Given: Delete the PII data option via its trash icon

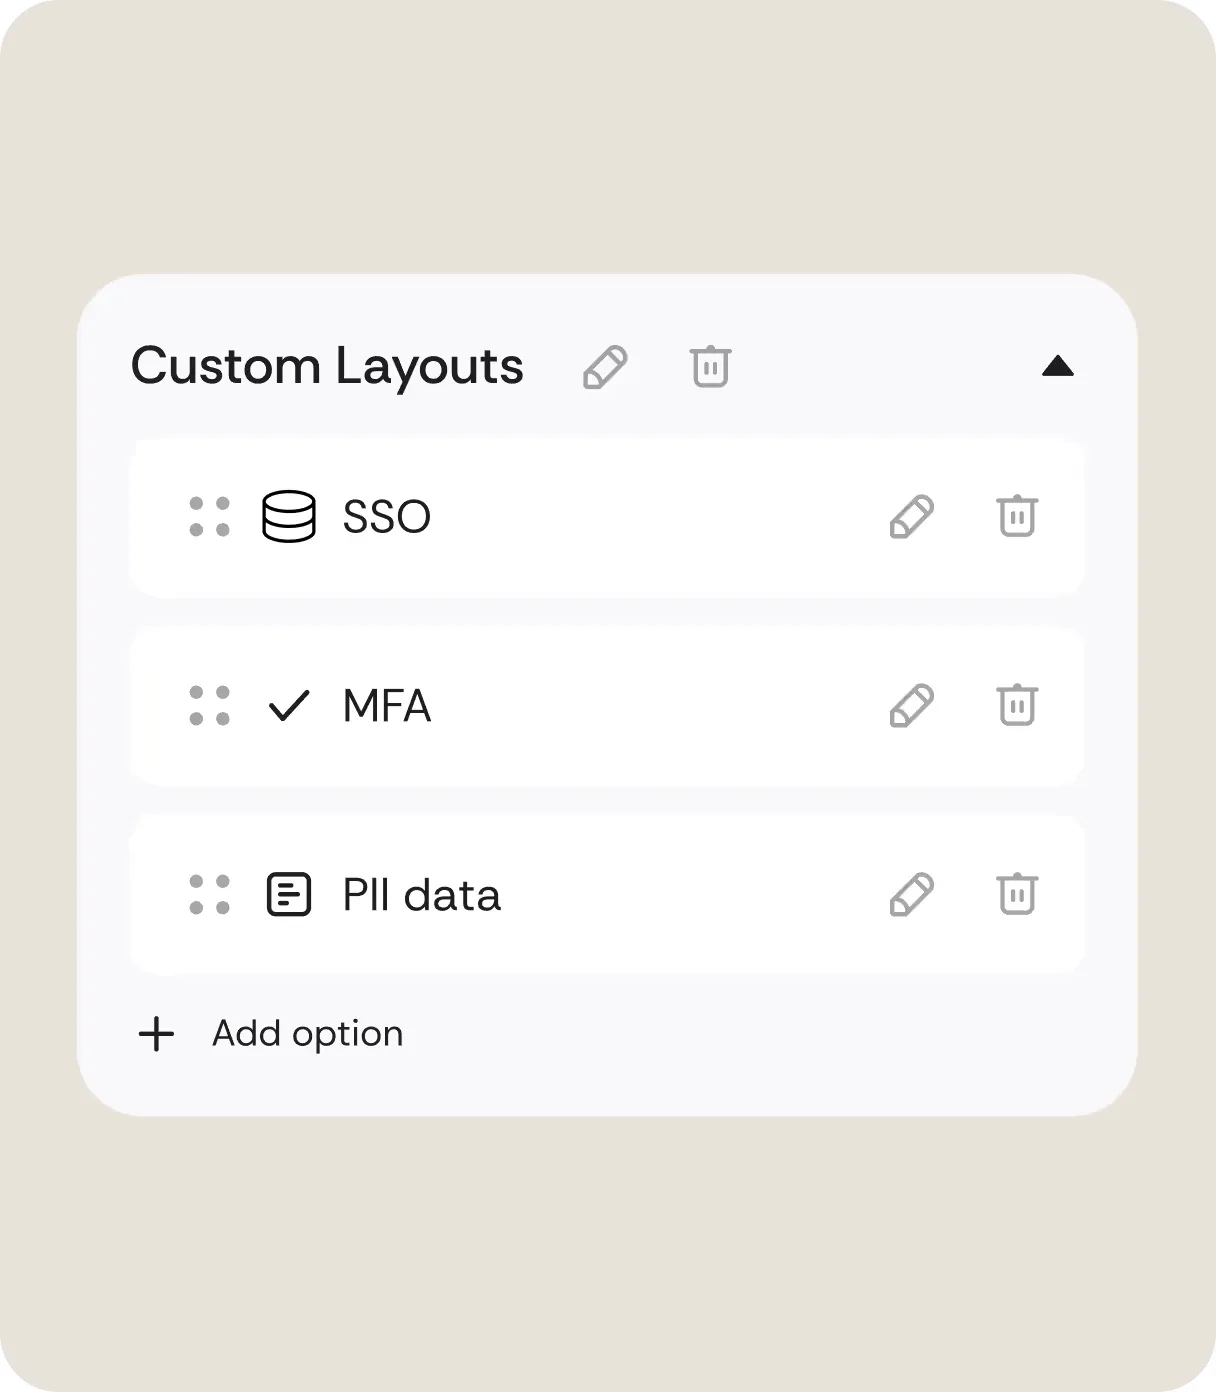Looking at the screenshot, I should click(1018, 894).
